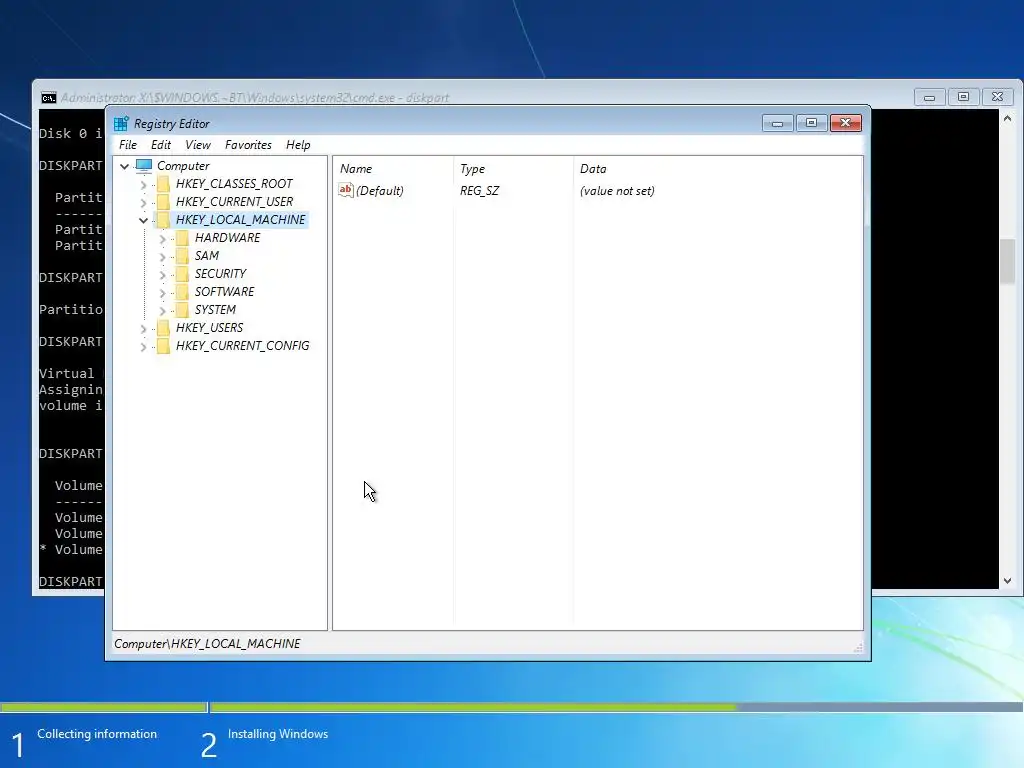Click the Type column header
1024x768 pixels.
pyautogui.click(x=513, y=168)
